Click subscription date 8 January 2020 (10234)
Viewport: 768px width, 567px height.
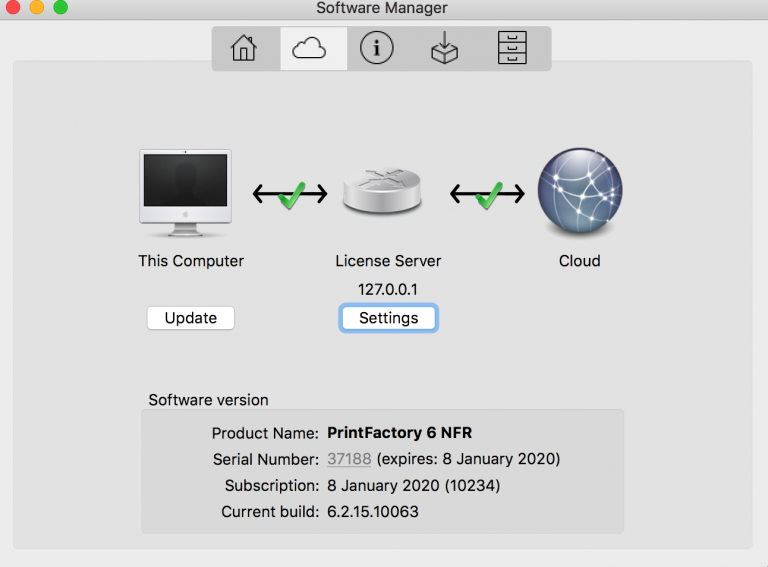point(413,486)
